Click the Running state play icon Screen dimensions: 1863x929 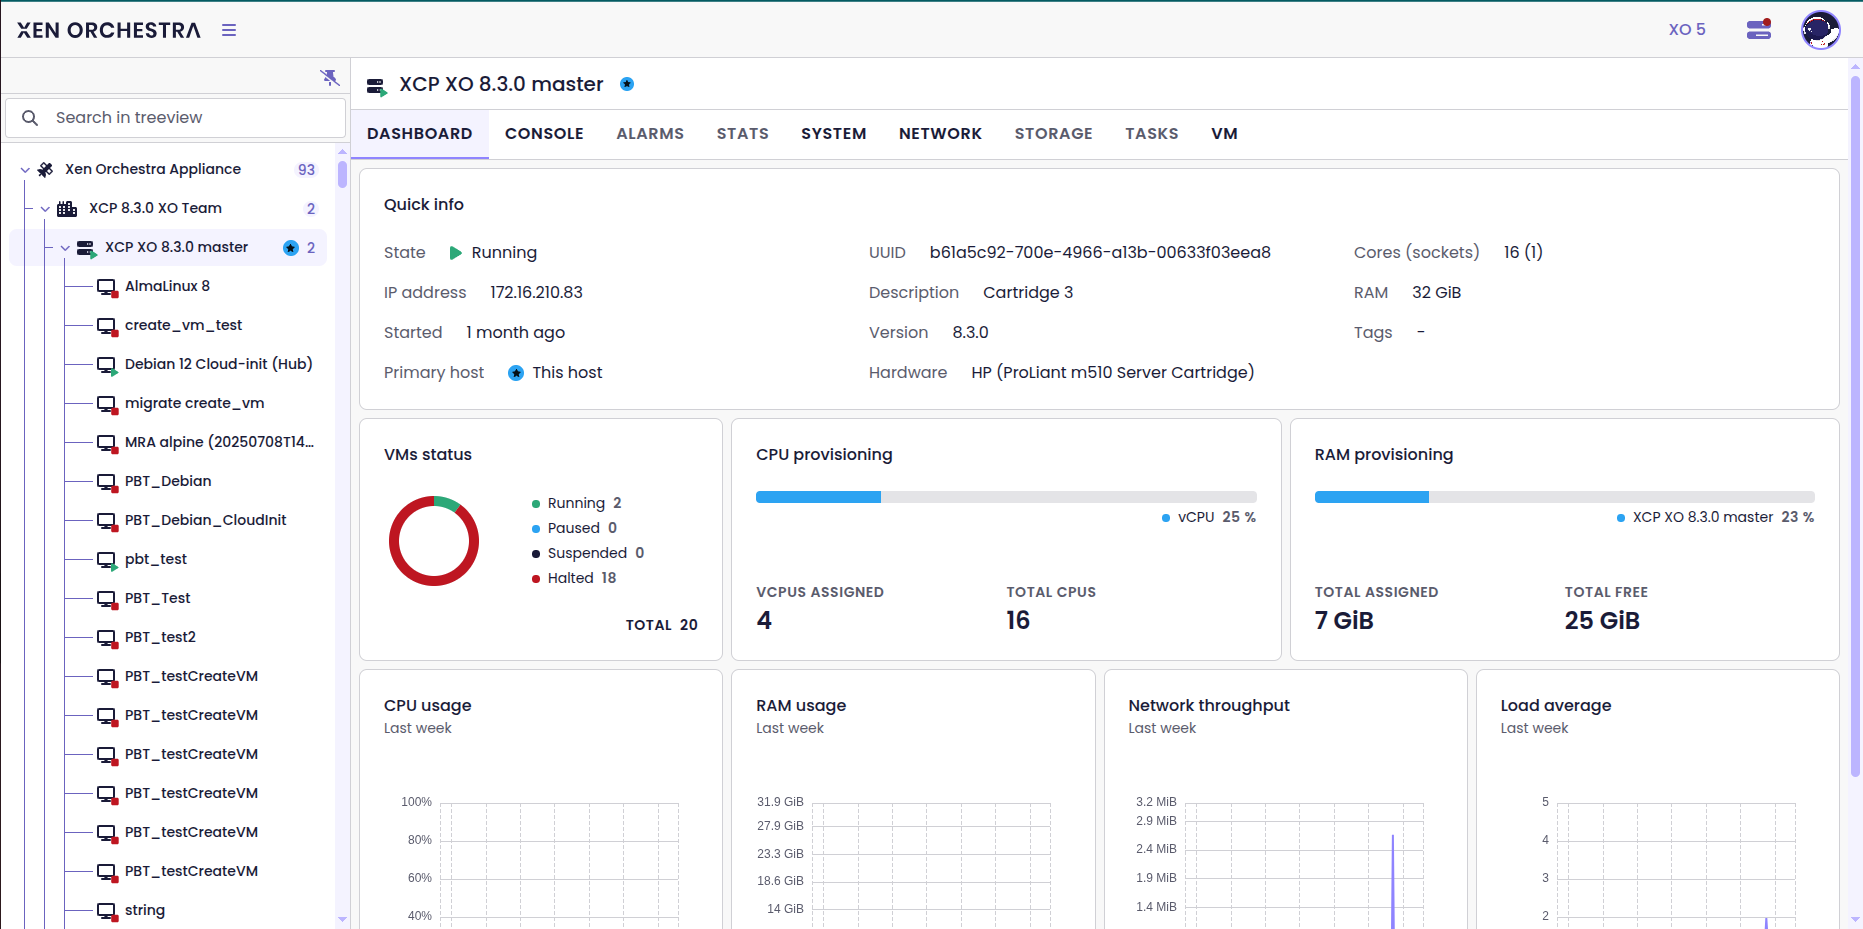pos(456,253)
